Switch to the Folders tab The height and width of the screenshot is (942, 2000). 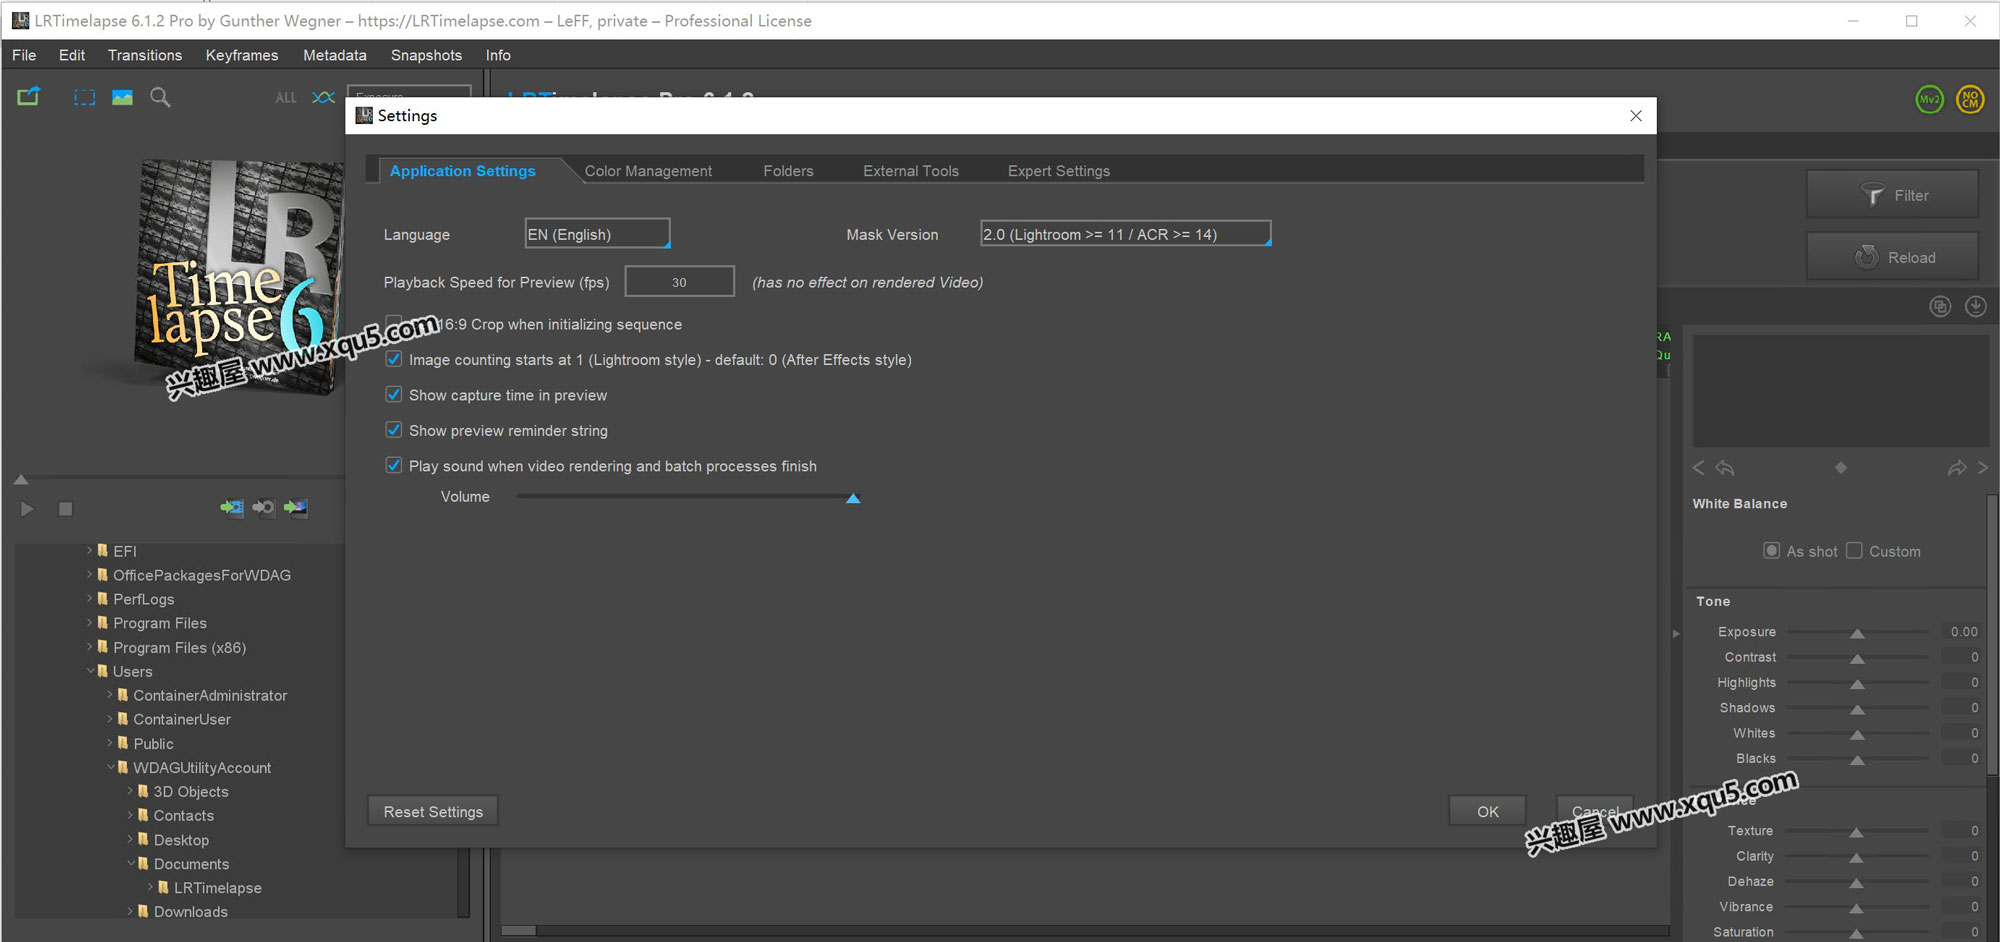click(x=788, y=171)
